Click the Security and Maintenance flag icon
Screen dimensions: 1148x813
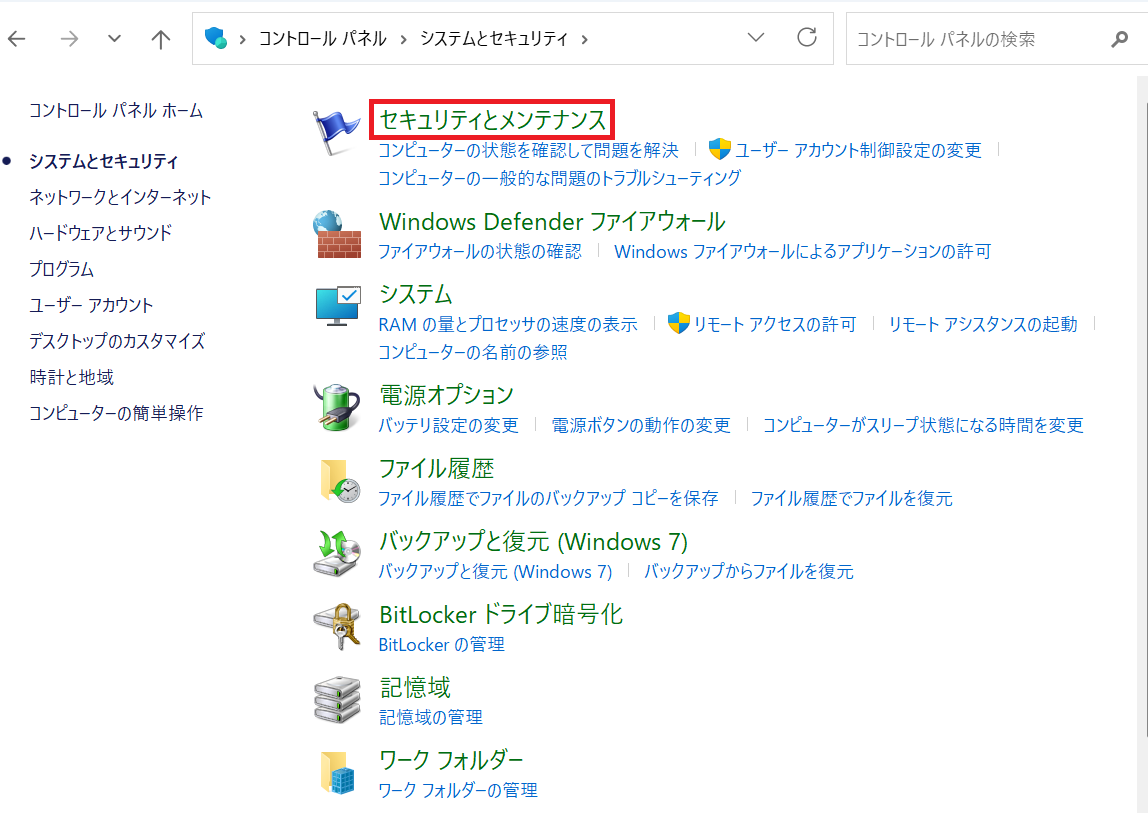tap(336, 133)
